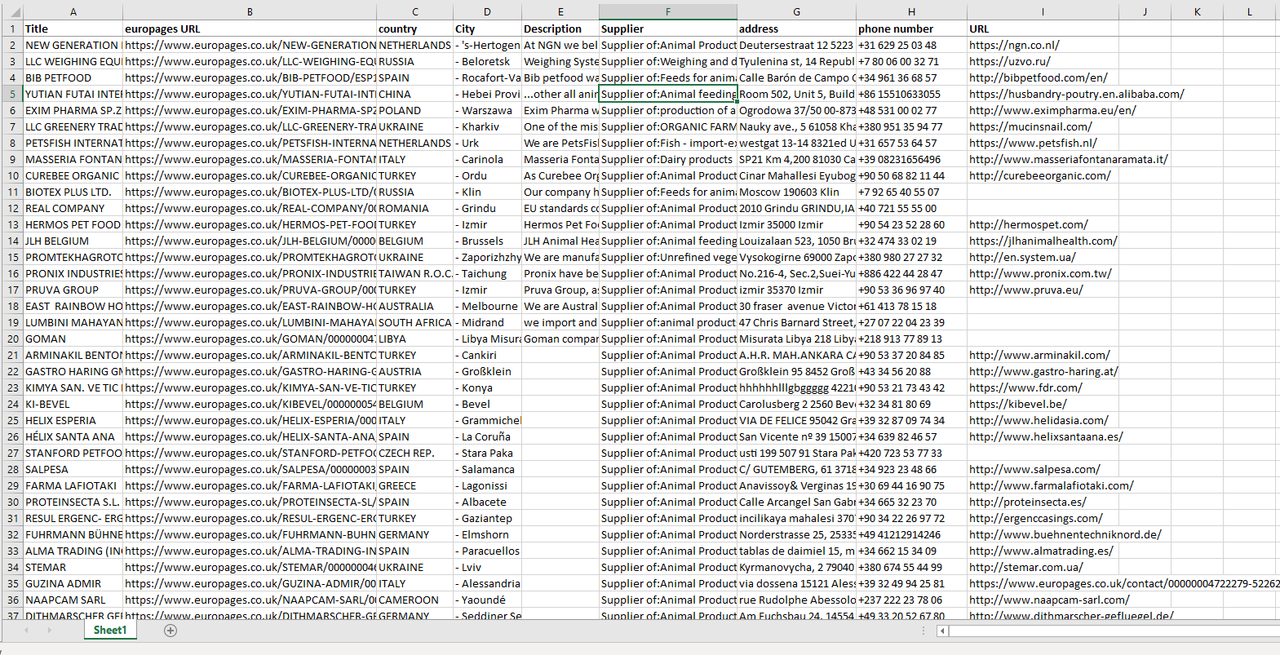
Task: Select row 20 header
Action: pyautogui.click(x=11, y=339)
